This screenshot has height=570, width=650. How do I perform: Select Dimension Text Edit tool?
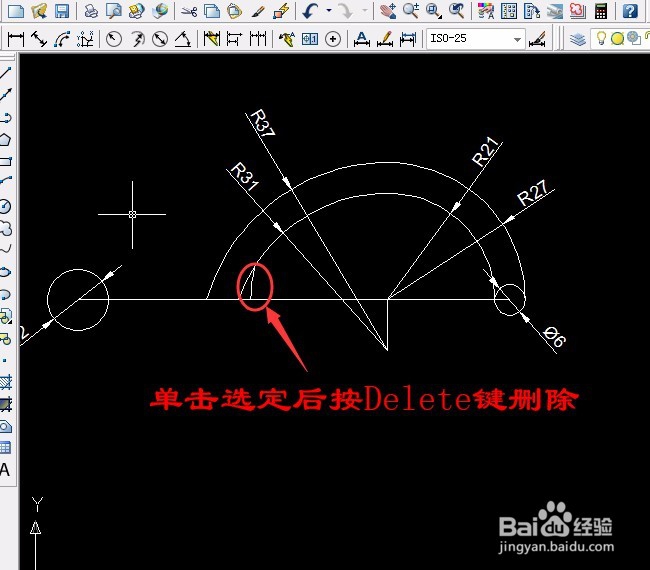pyautogui.click(x=385, y=39)
